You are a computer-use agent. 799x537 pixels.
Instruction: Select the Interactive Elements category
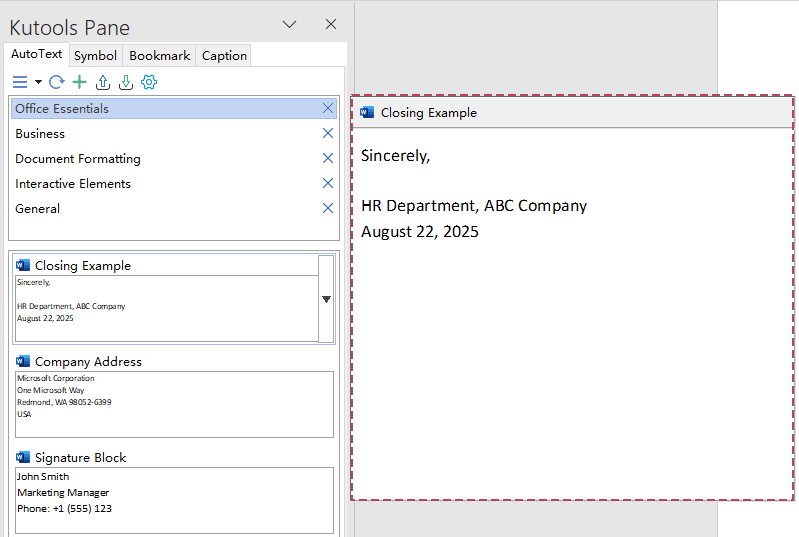pyautogui.click(x=73, y=183)
